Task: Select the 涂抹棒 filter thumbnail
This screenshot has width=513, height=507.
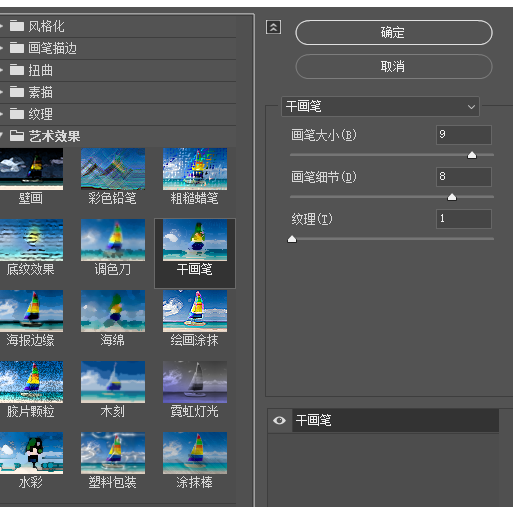Action: point(195,453)
